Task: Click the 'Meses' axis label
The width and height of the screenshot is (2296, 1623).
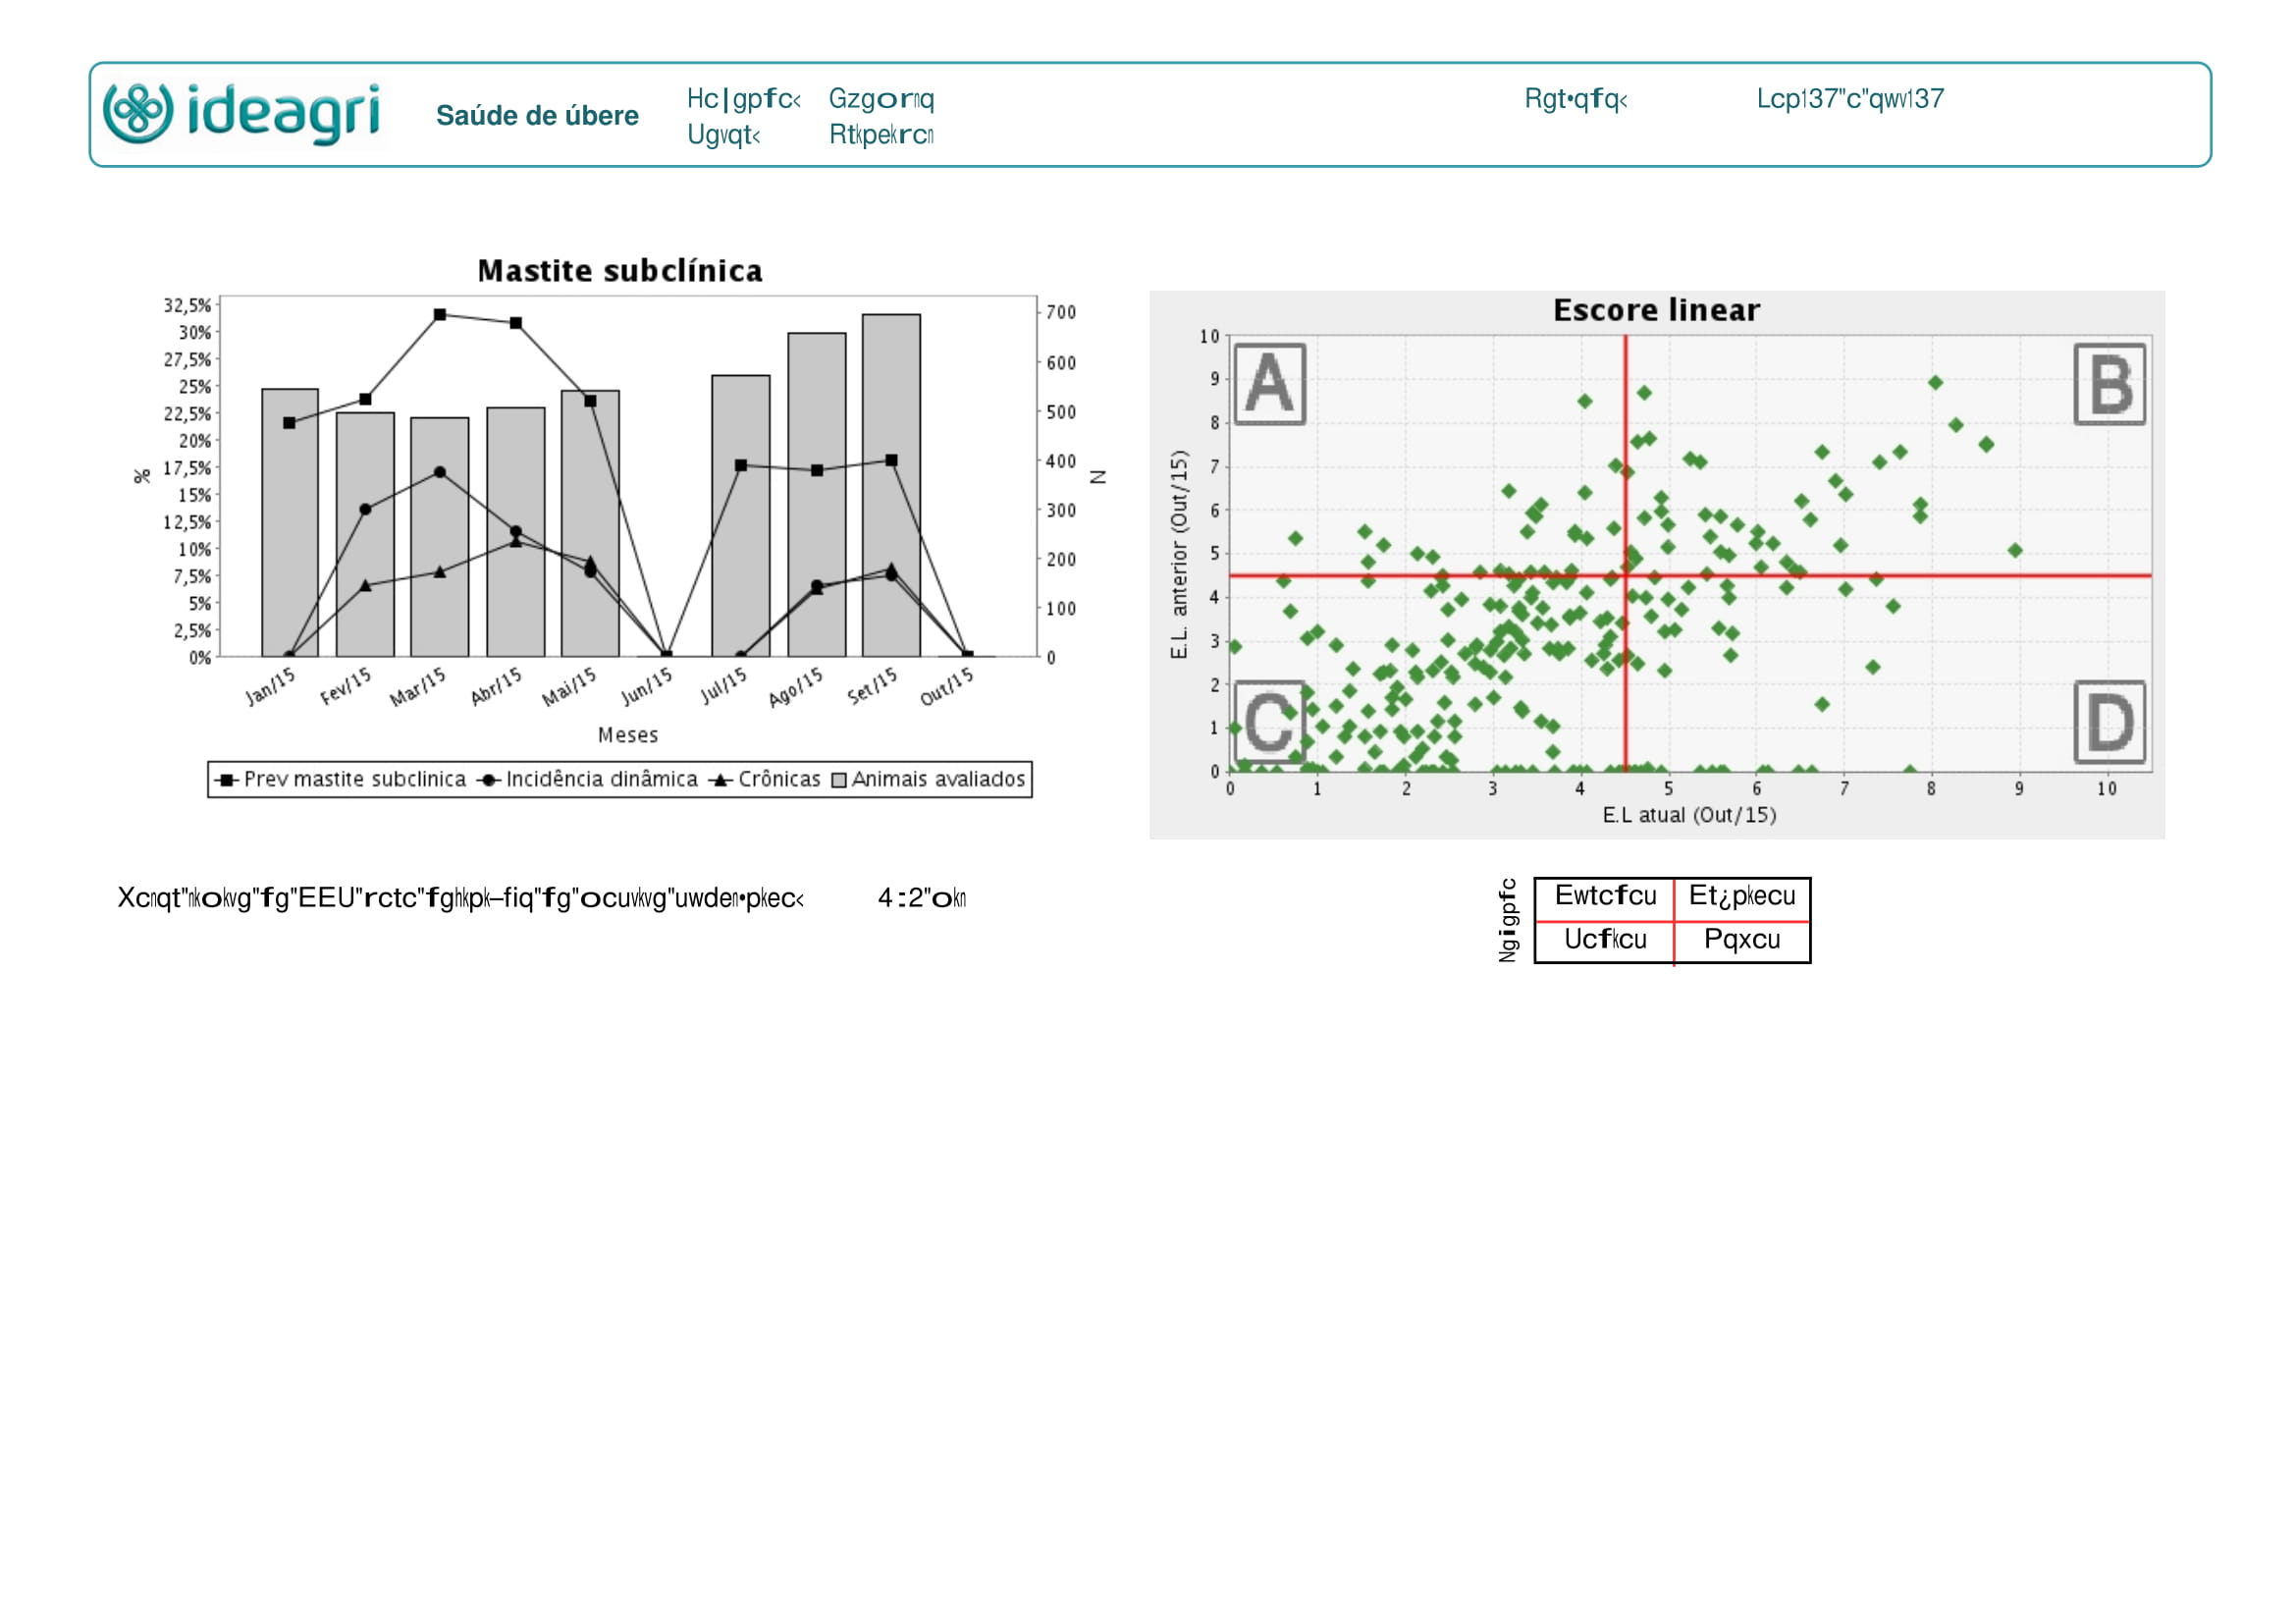Action: (628, 735)
